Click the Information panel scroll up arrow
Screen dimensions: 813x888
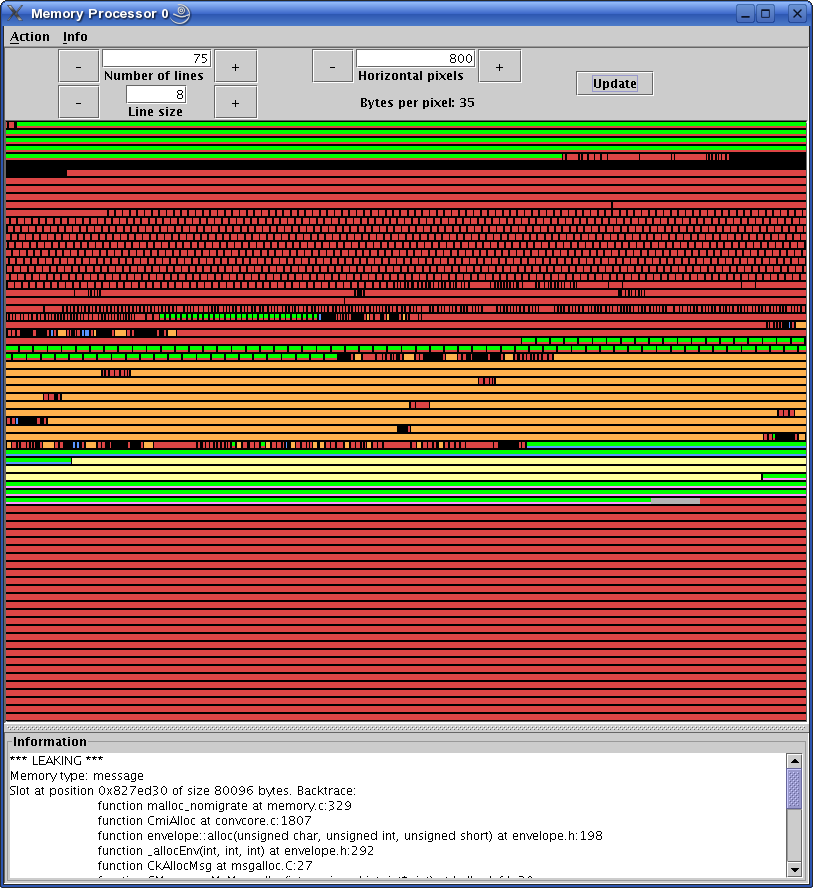[794, 761]
